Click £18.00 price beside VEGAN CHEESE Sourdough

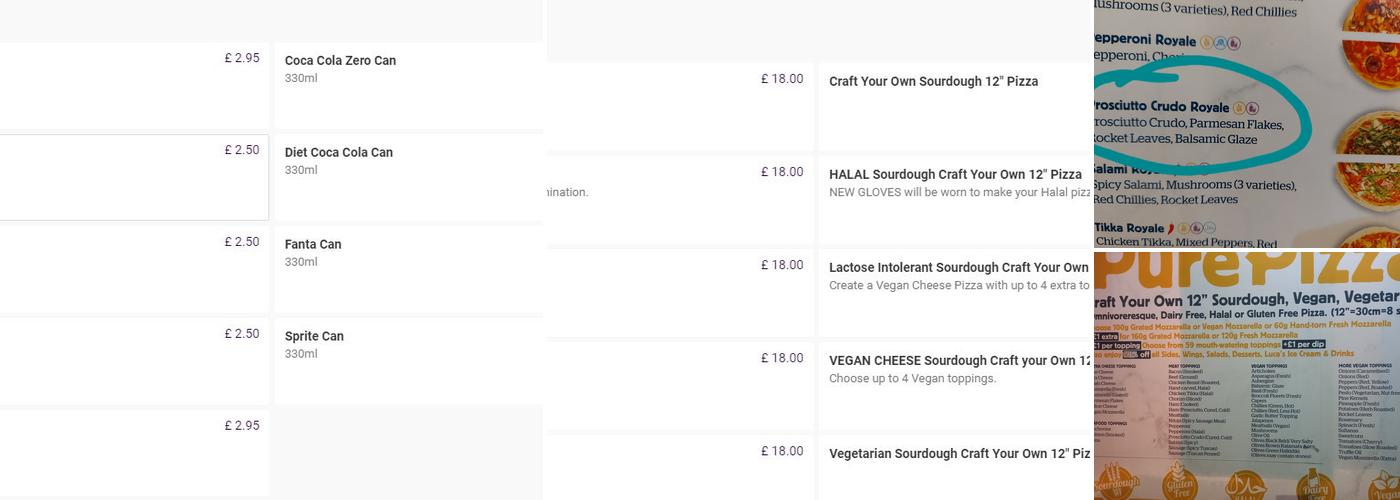(781, 358)
